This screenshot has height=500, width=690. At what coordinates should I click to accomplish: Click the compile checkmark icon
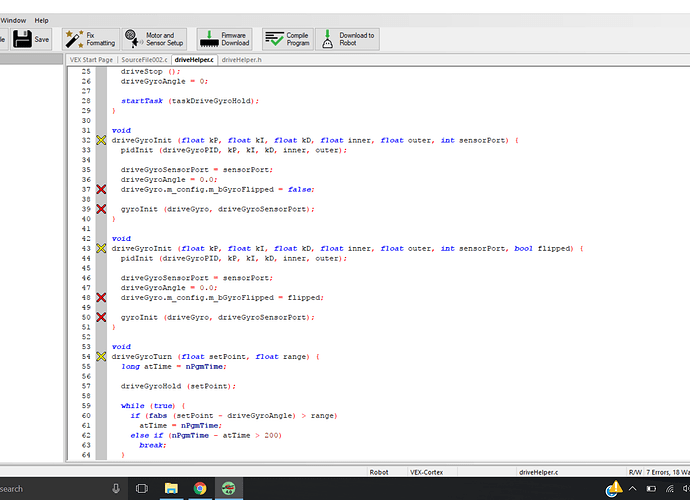[x=275, y=39]
